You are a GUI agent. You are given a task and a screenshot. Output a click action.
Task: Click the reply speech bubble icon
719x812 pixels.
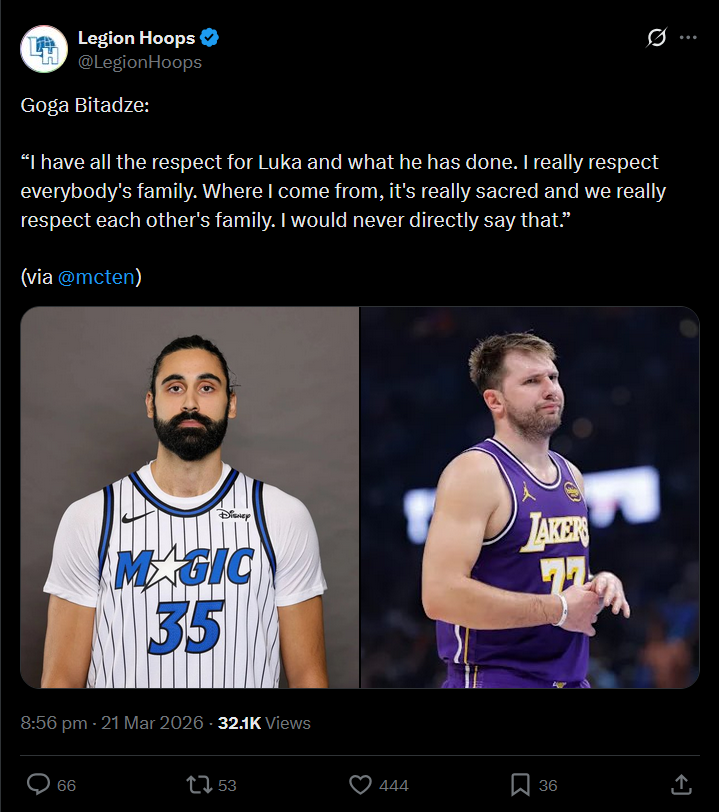(38, 784)
